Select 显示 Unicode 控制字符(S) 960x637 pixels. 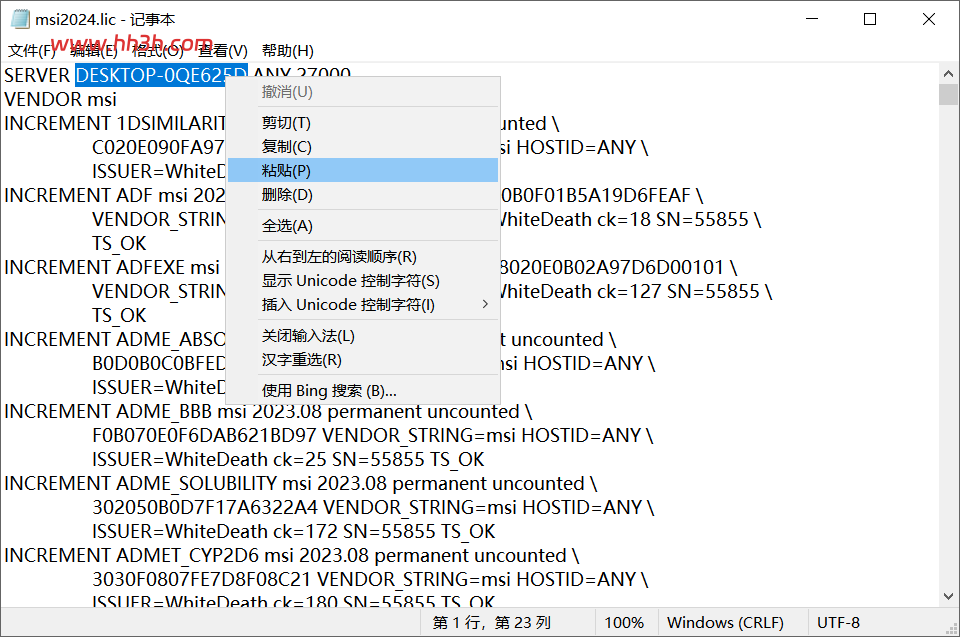click(x=363, y=281)
